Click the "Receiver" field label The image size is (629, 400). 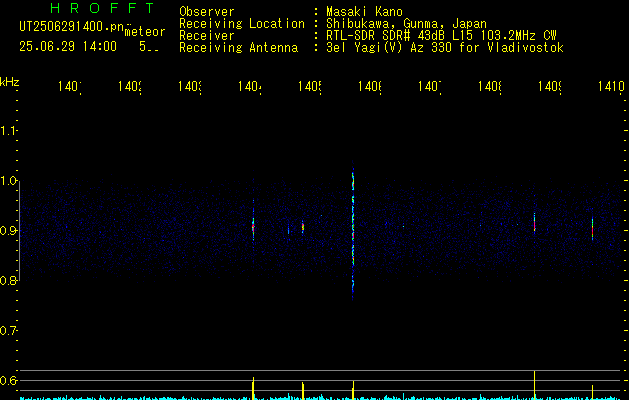[207, 36]
